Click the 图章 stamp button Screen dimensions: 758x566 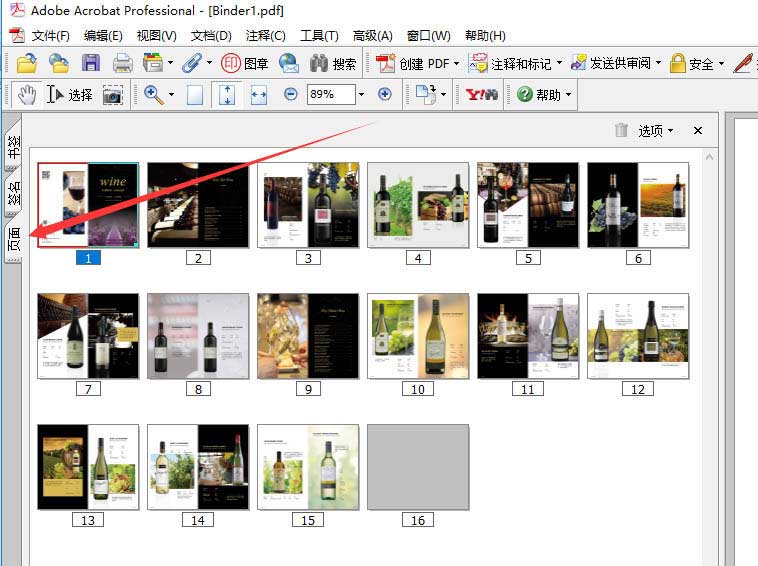click(245, 63)
